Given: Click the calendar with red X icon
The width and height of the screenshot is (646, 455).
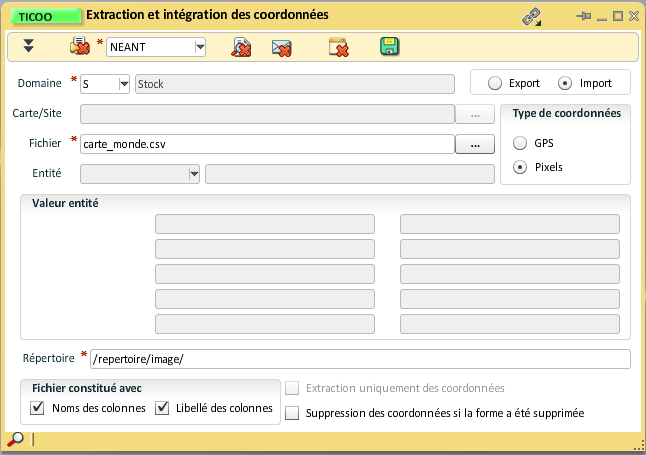Looking at the screenshot, I should [x=338, y=47].
